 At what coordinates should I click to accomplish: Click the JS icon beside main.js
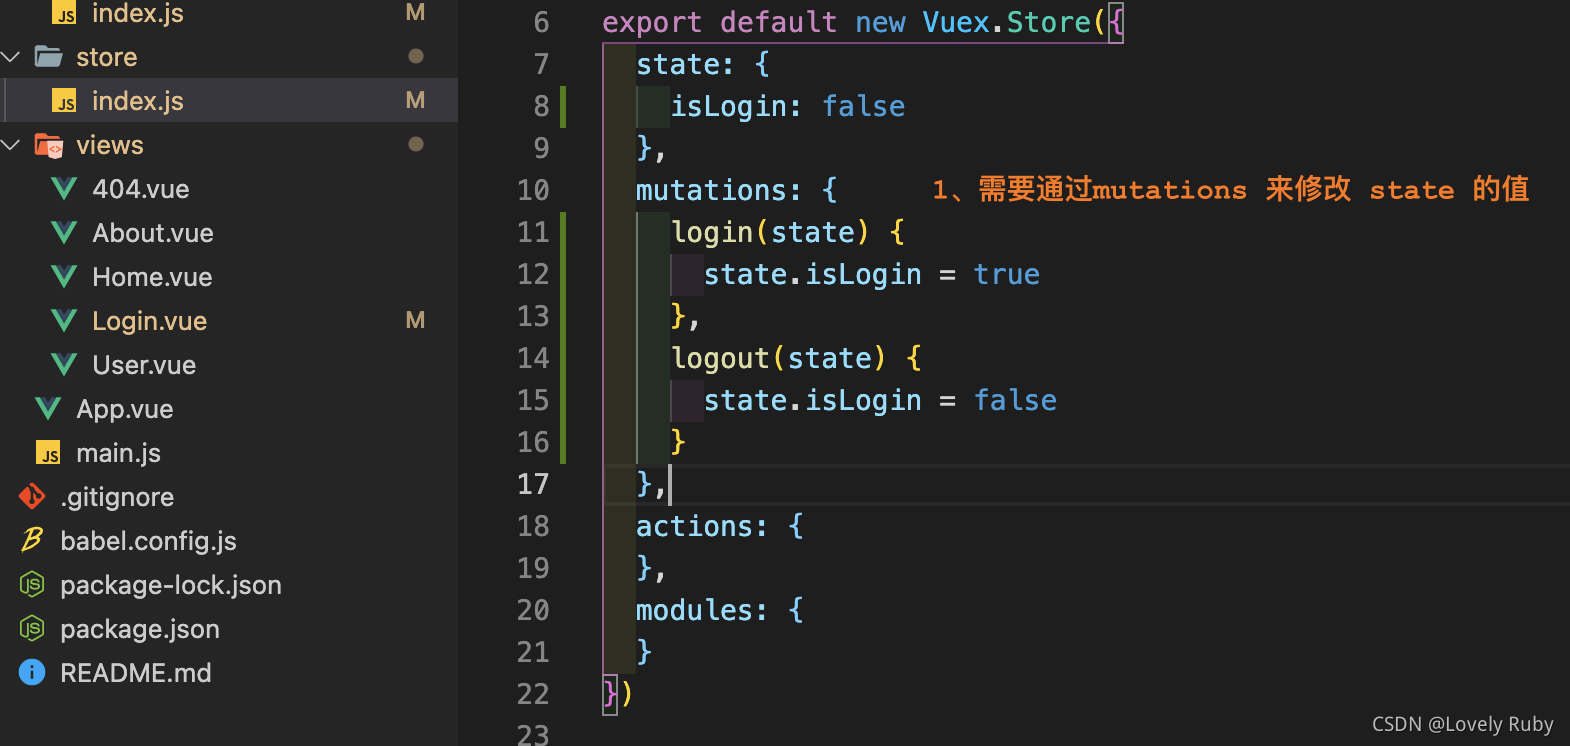coord(49,453)
